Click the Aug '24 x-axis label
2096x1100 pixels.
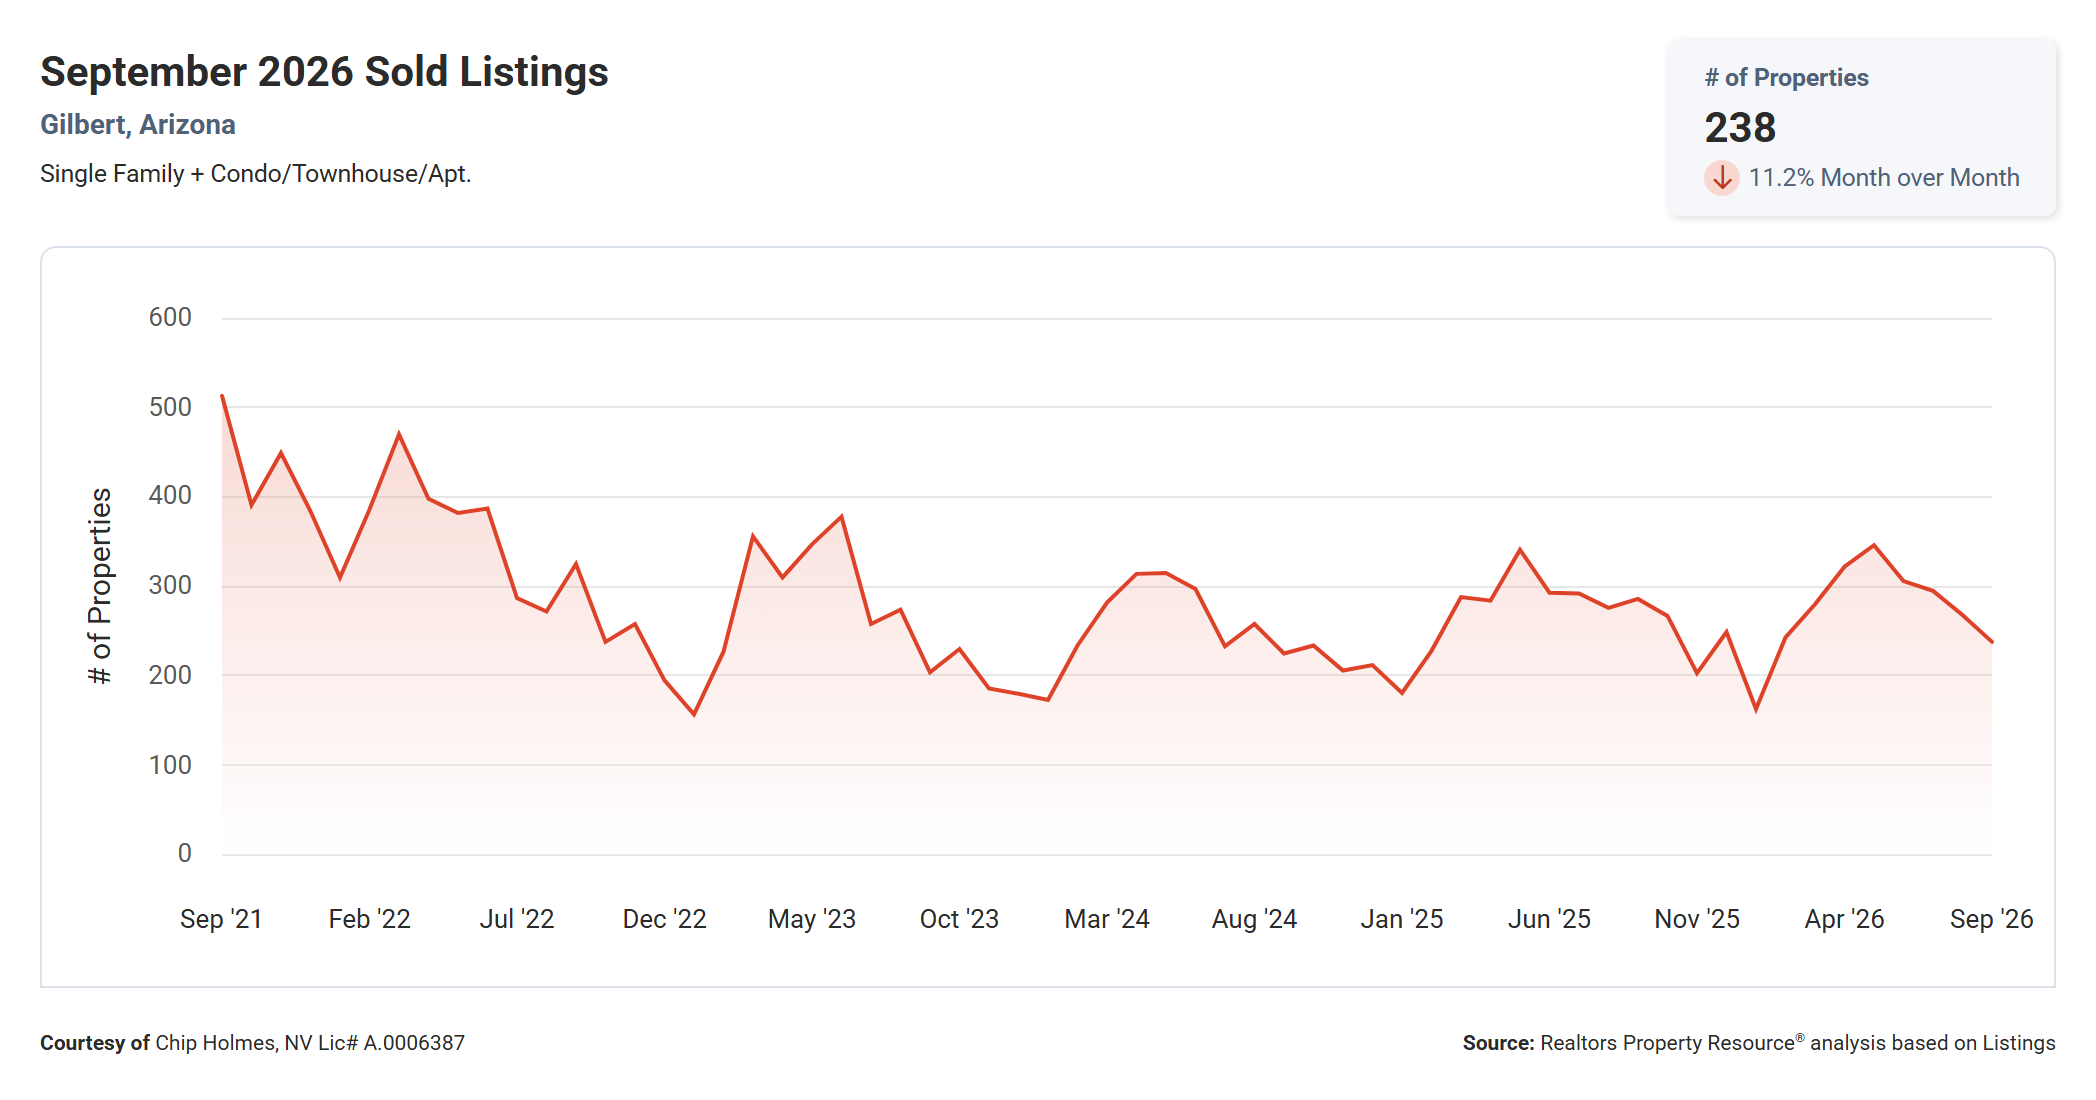[x=1254, y=919]
